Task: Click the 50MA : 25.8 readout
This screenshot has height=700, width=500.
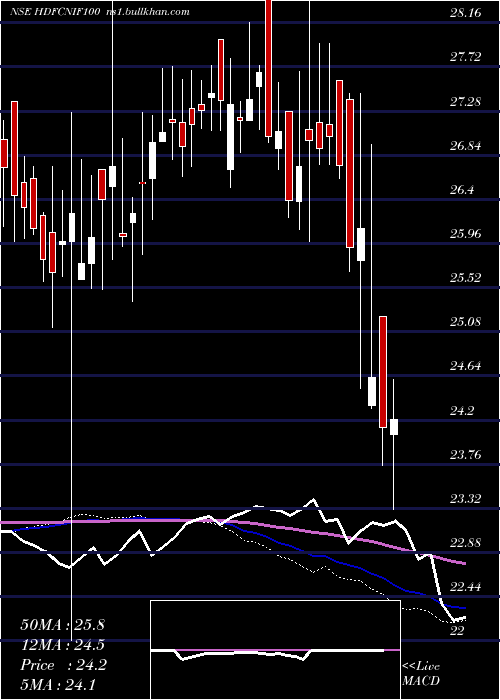Action: point(62,625)
